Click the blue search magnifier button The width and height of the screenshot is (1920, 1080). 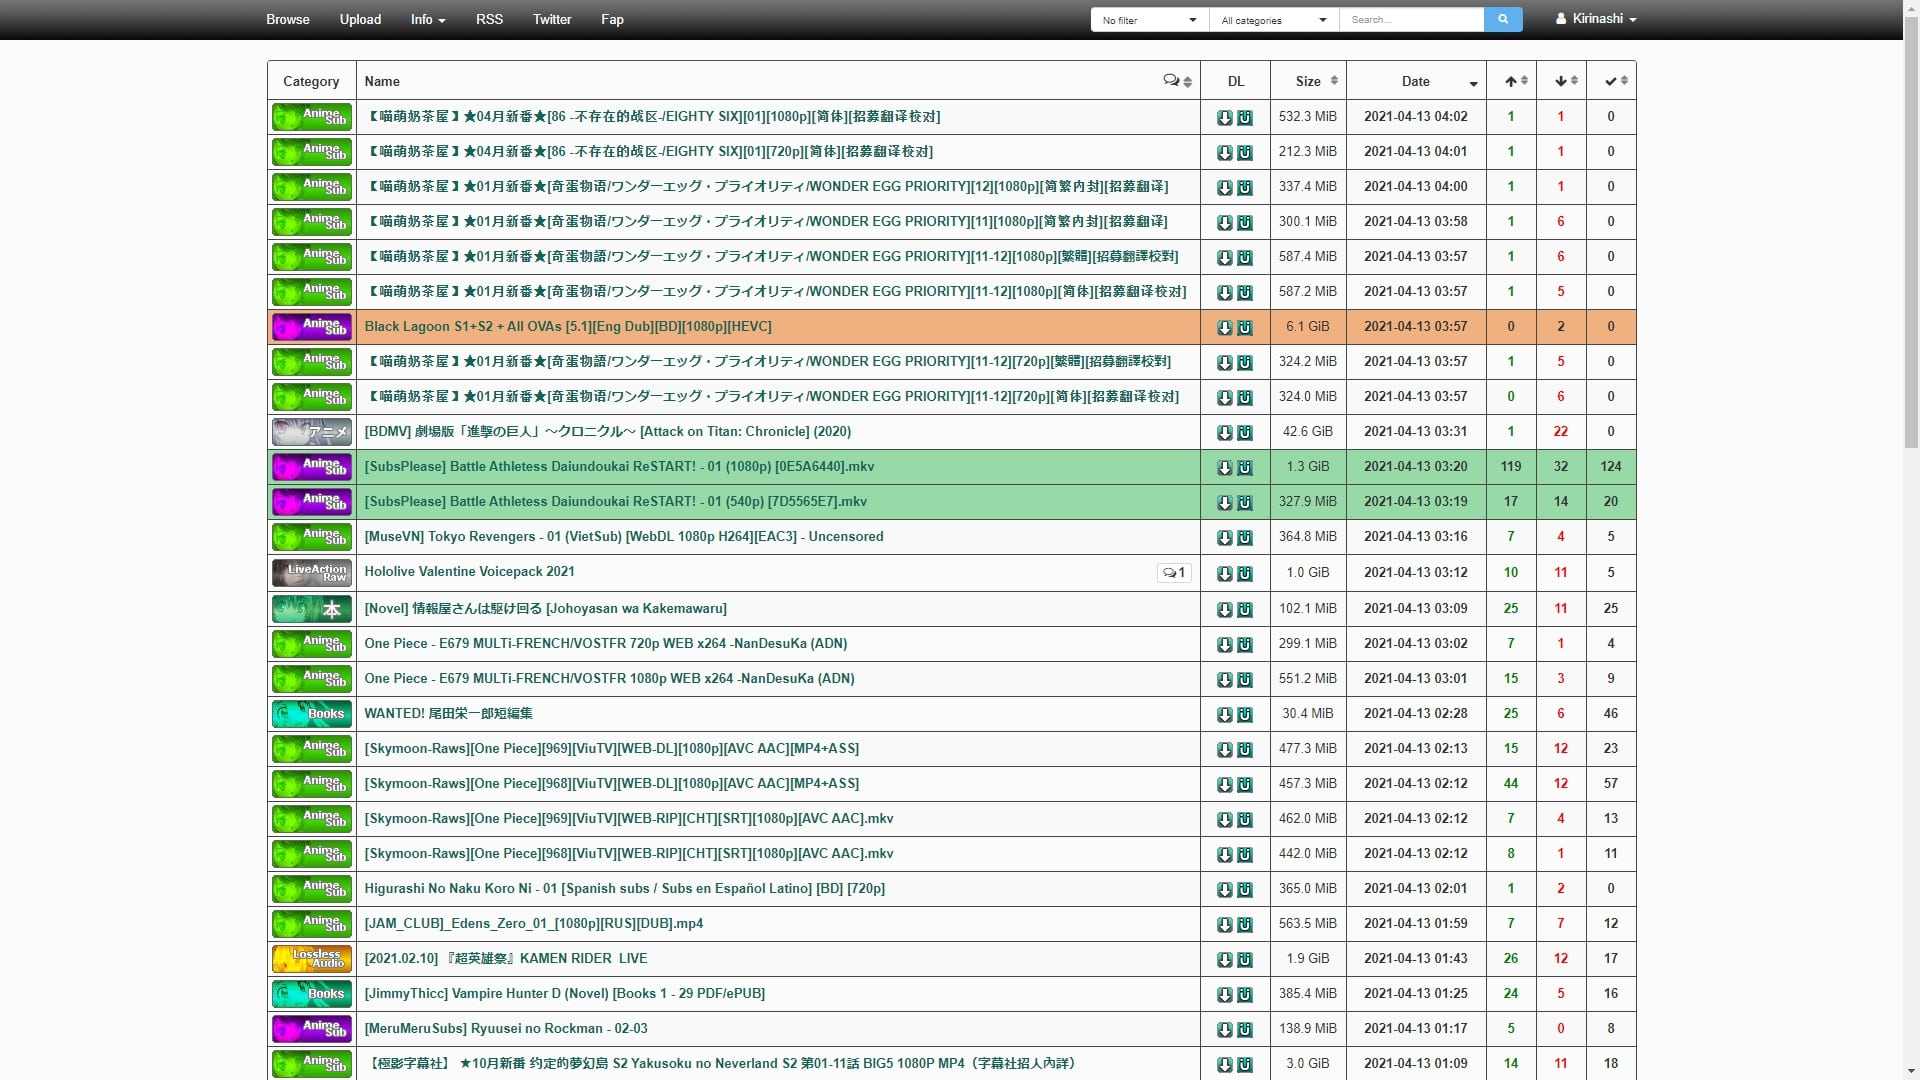[1502, 19]
